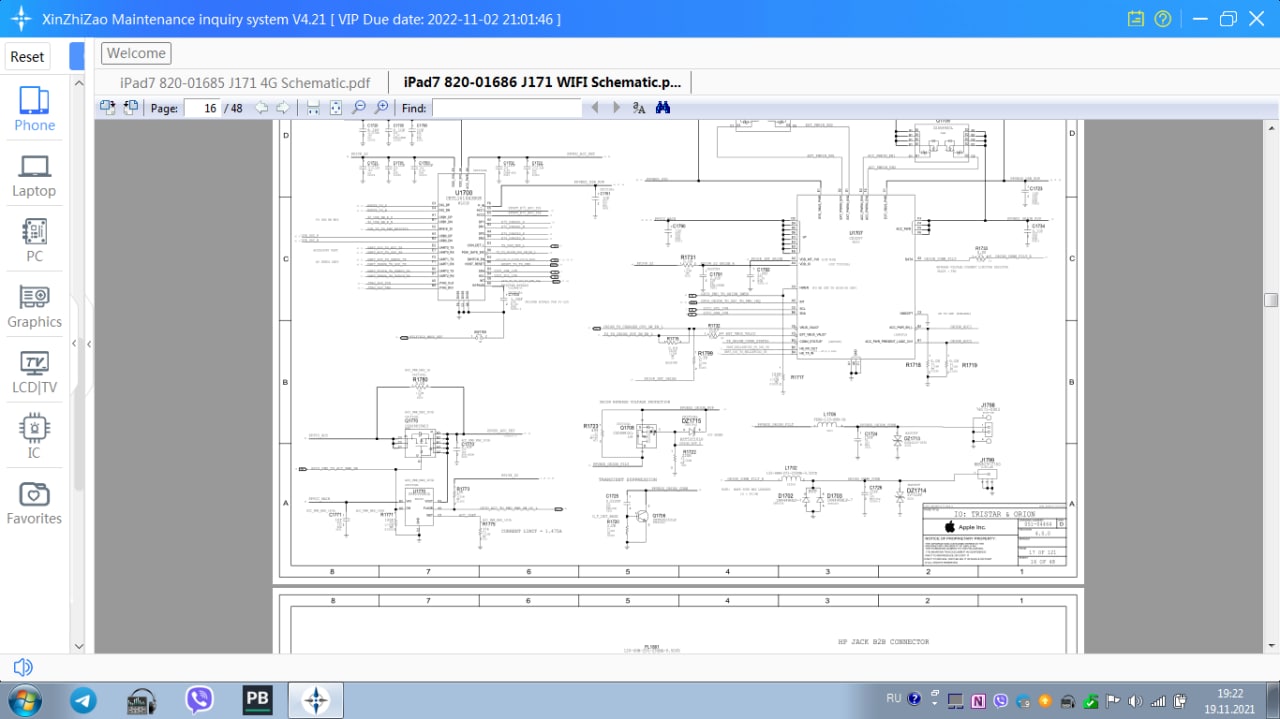Go to previous page arrow
The width and height of the screenshot is (1280, 719).
click(263, 108)
